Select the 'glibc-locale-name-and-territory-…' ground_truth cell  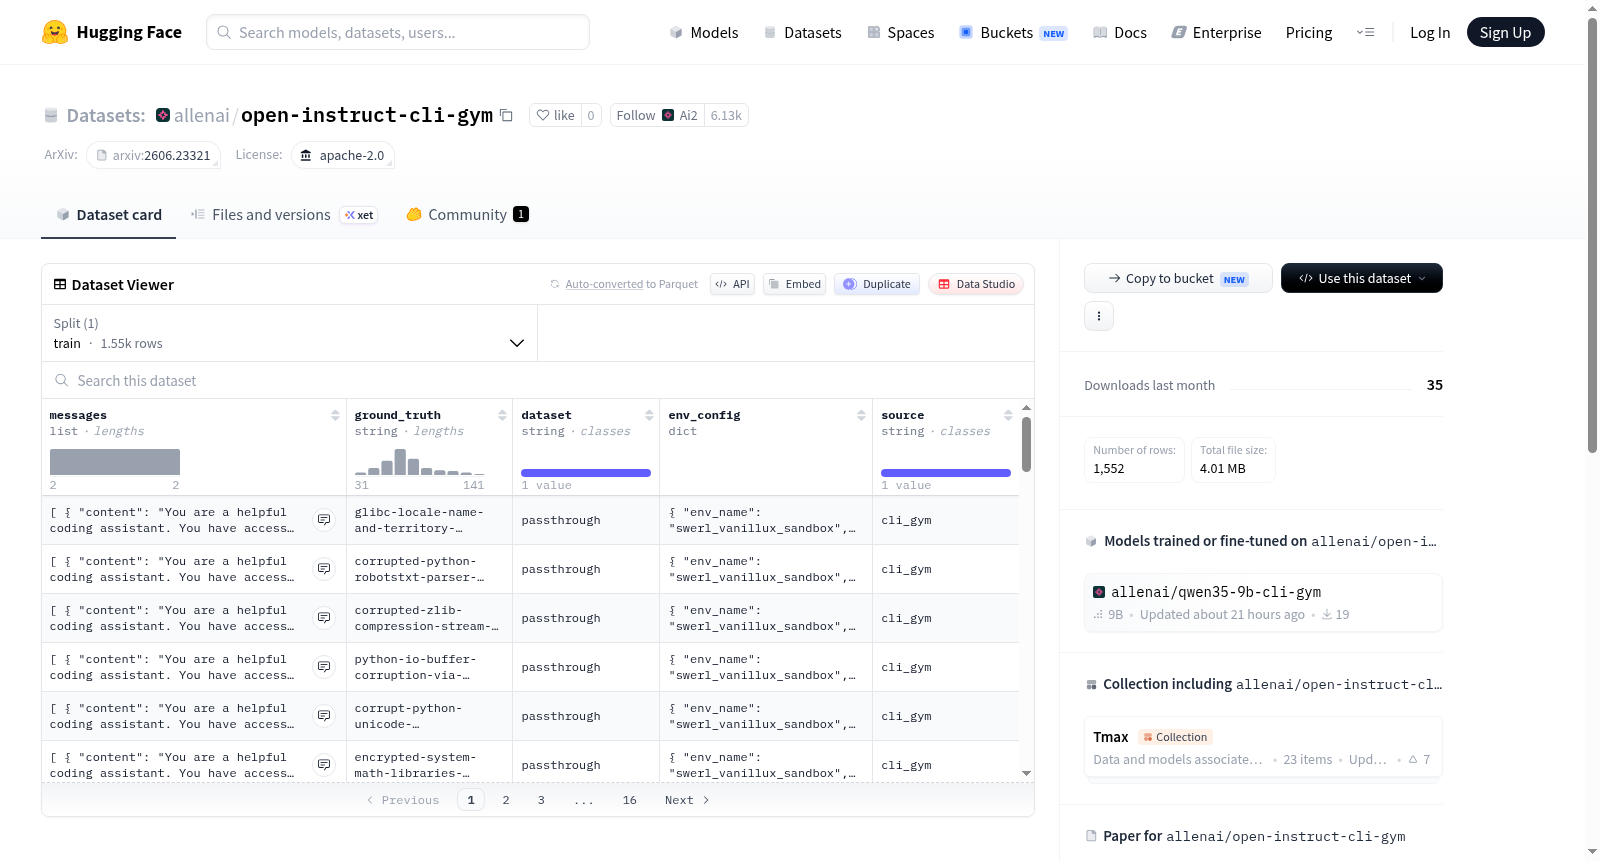point(429,520)
